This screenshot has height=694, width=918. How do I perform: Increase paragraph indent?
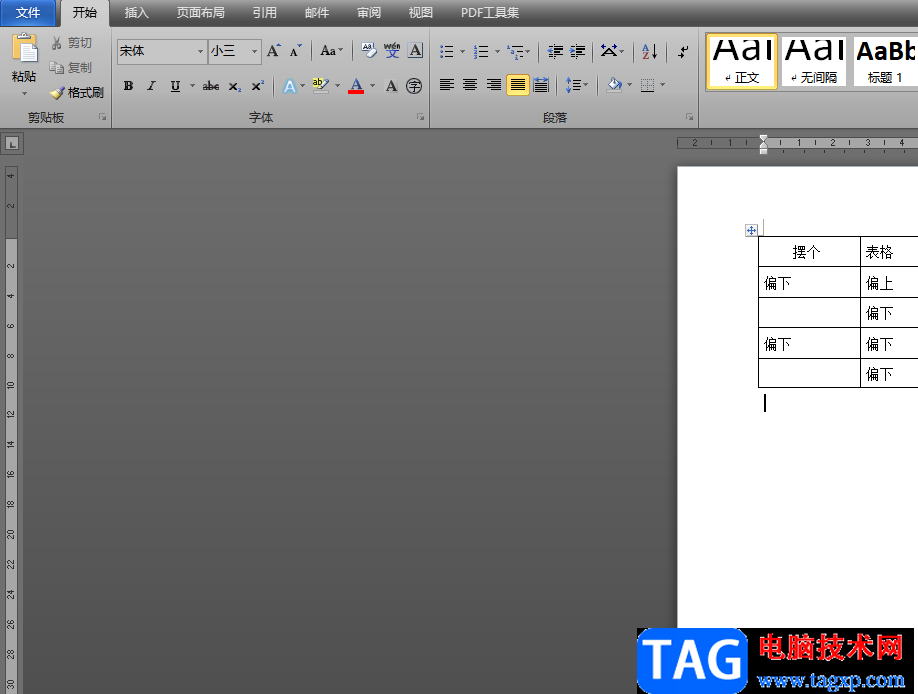pos(577,52)
